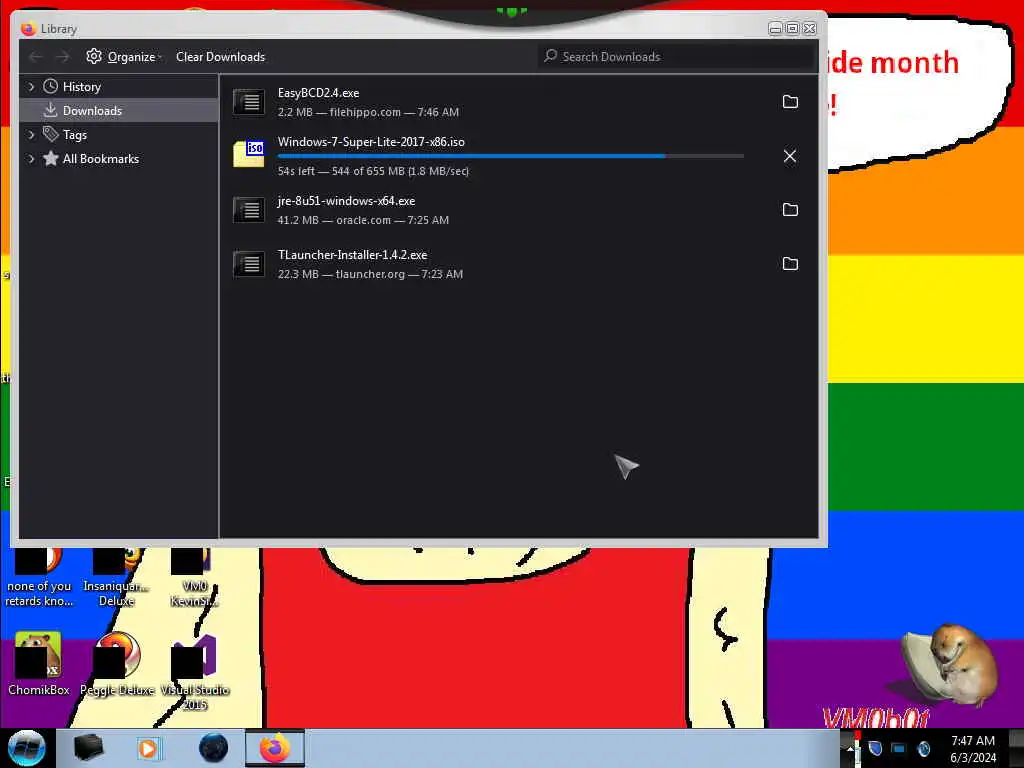Viewport: 1024px width, 768px height.
Task: Select the TLauncher-Installer-1.4.2.exe file name
Action: [x=352, y=255]
